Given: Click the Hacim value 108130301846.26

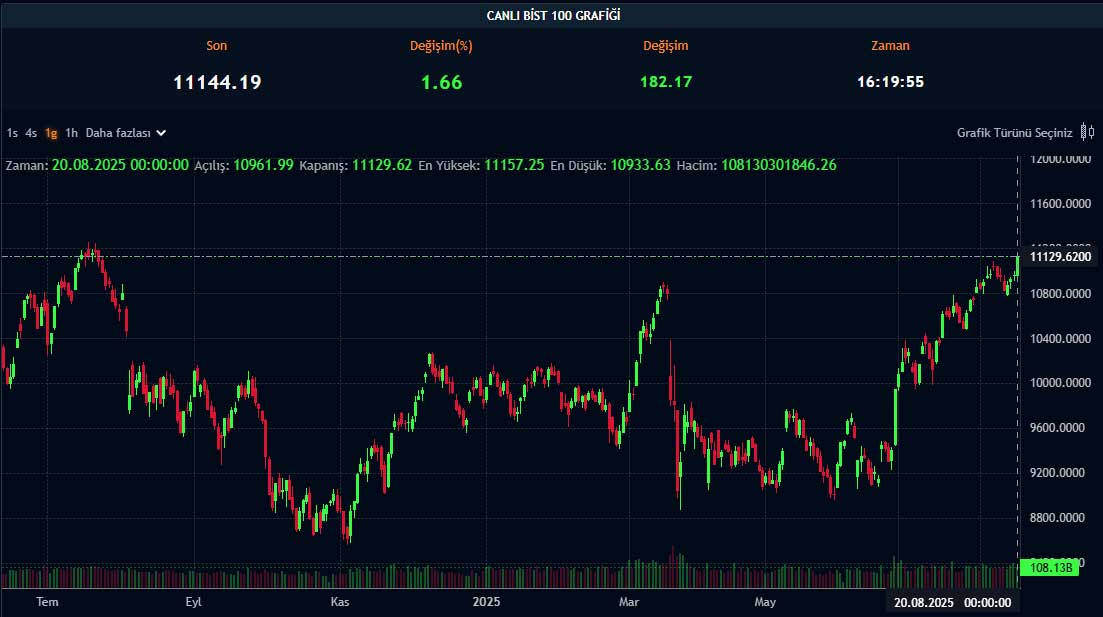Looking at the screenshot, I should tap(779, 165).
